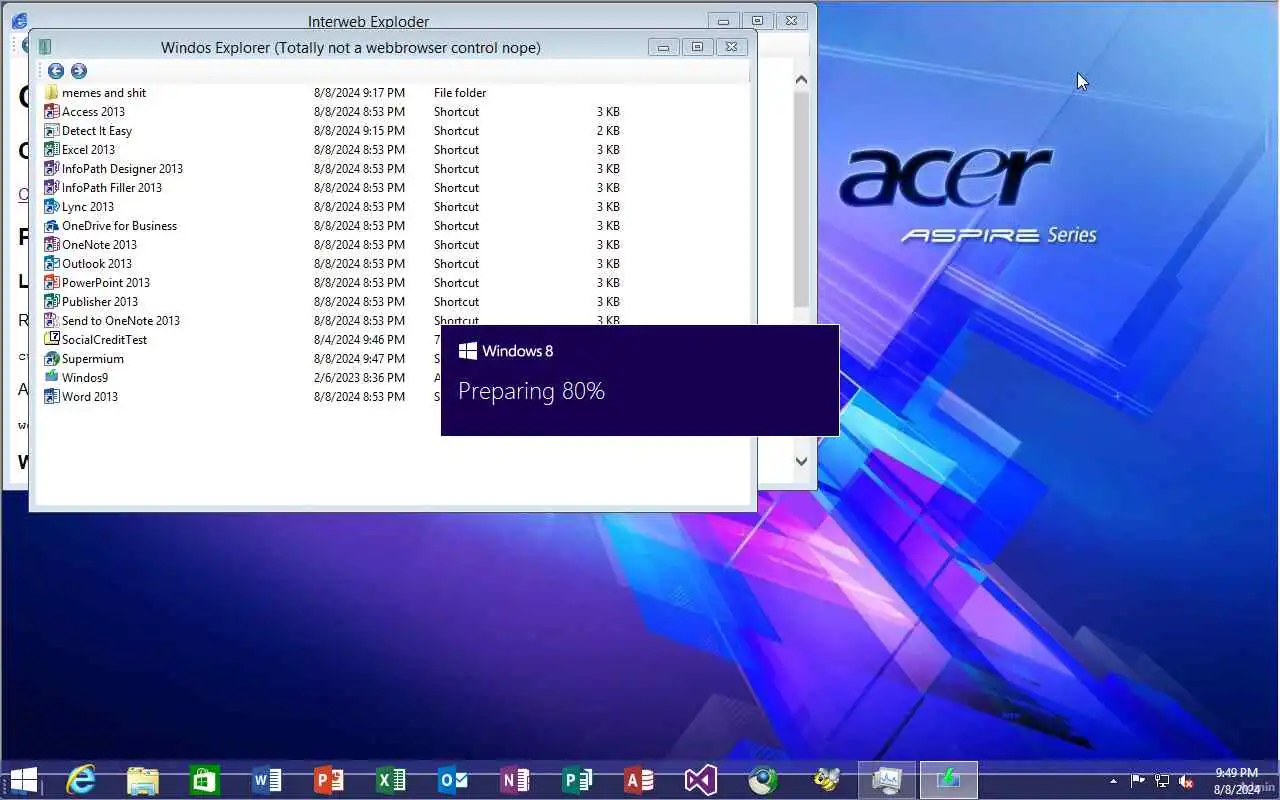
Task: Select the Windos9 file icon
Action: pyautogui.click(x=52, y=378)
